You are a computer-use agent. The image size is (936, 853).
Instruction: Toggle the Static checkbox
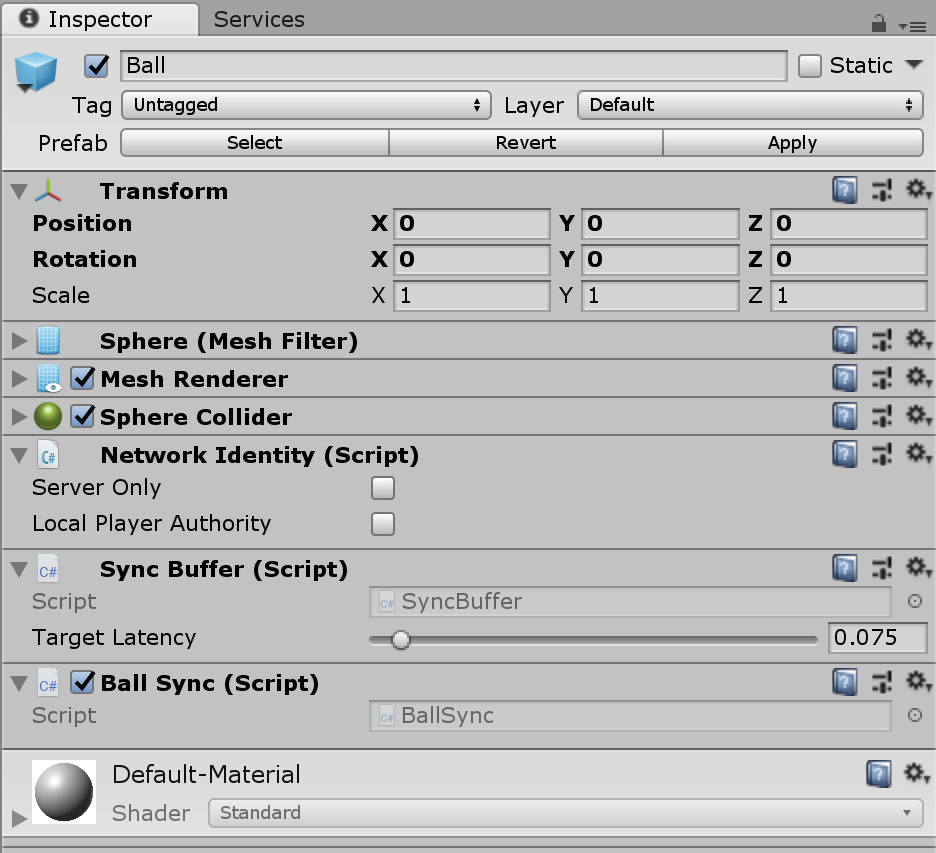click(x=810, y=66)
